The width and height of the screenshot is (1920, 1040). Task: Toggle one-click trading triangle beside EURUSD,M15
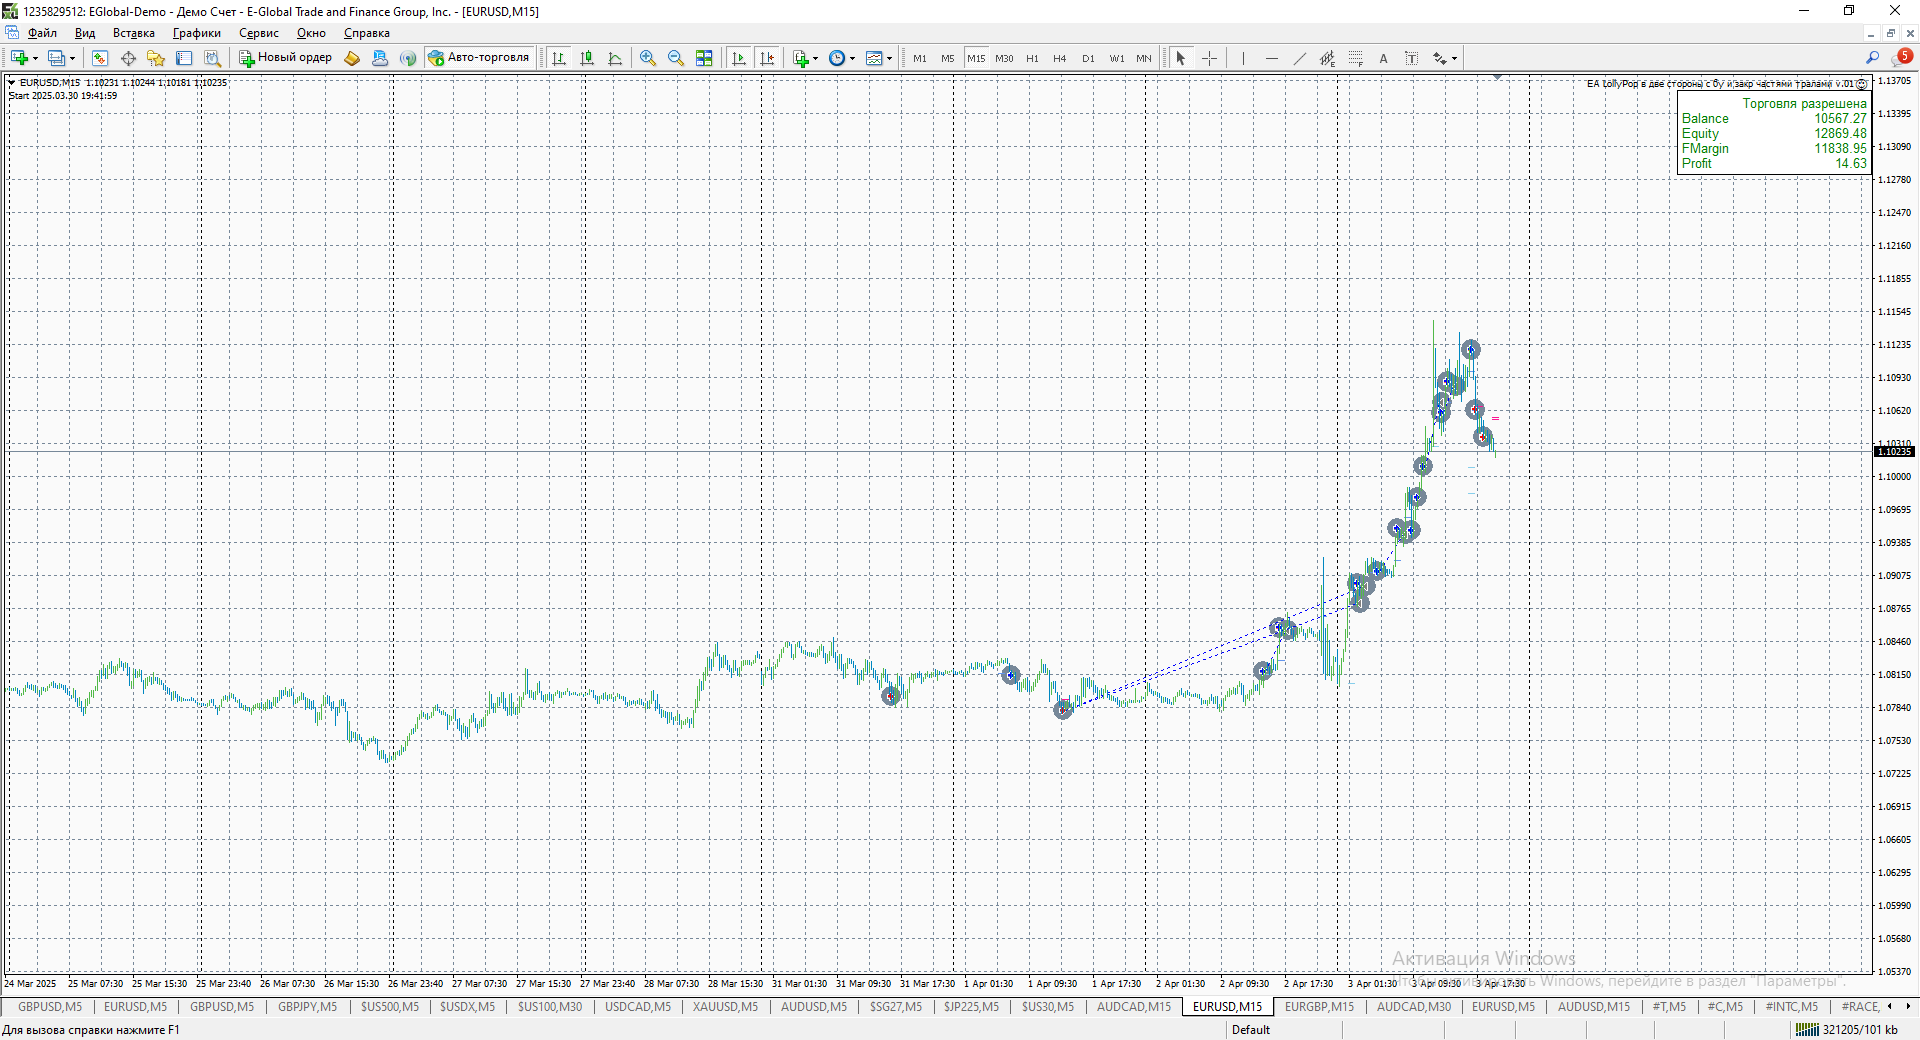(11, 82)
